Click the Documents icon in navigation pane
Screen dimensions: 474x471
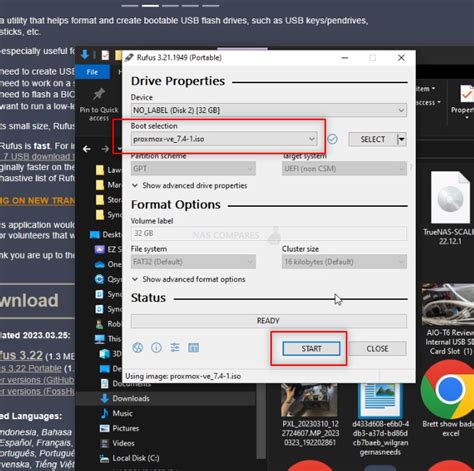pyautogui.click(x=105, y=384)
